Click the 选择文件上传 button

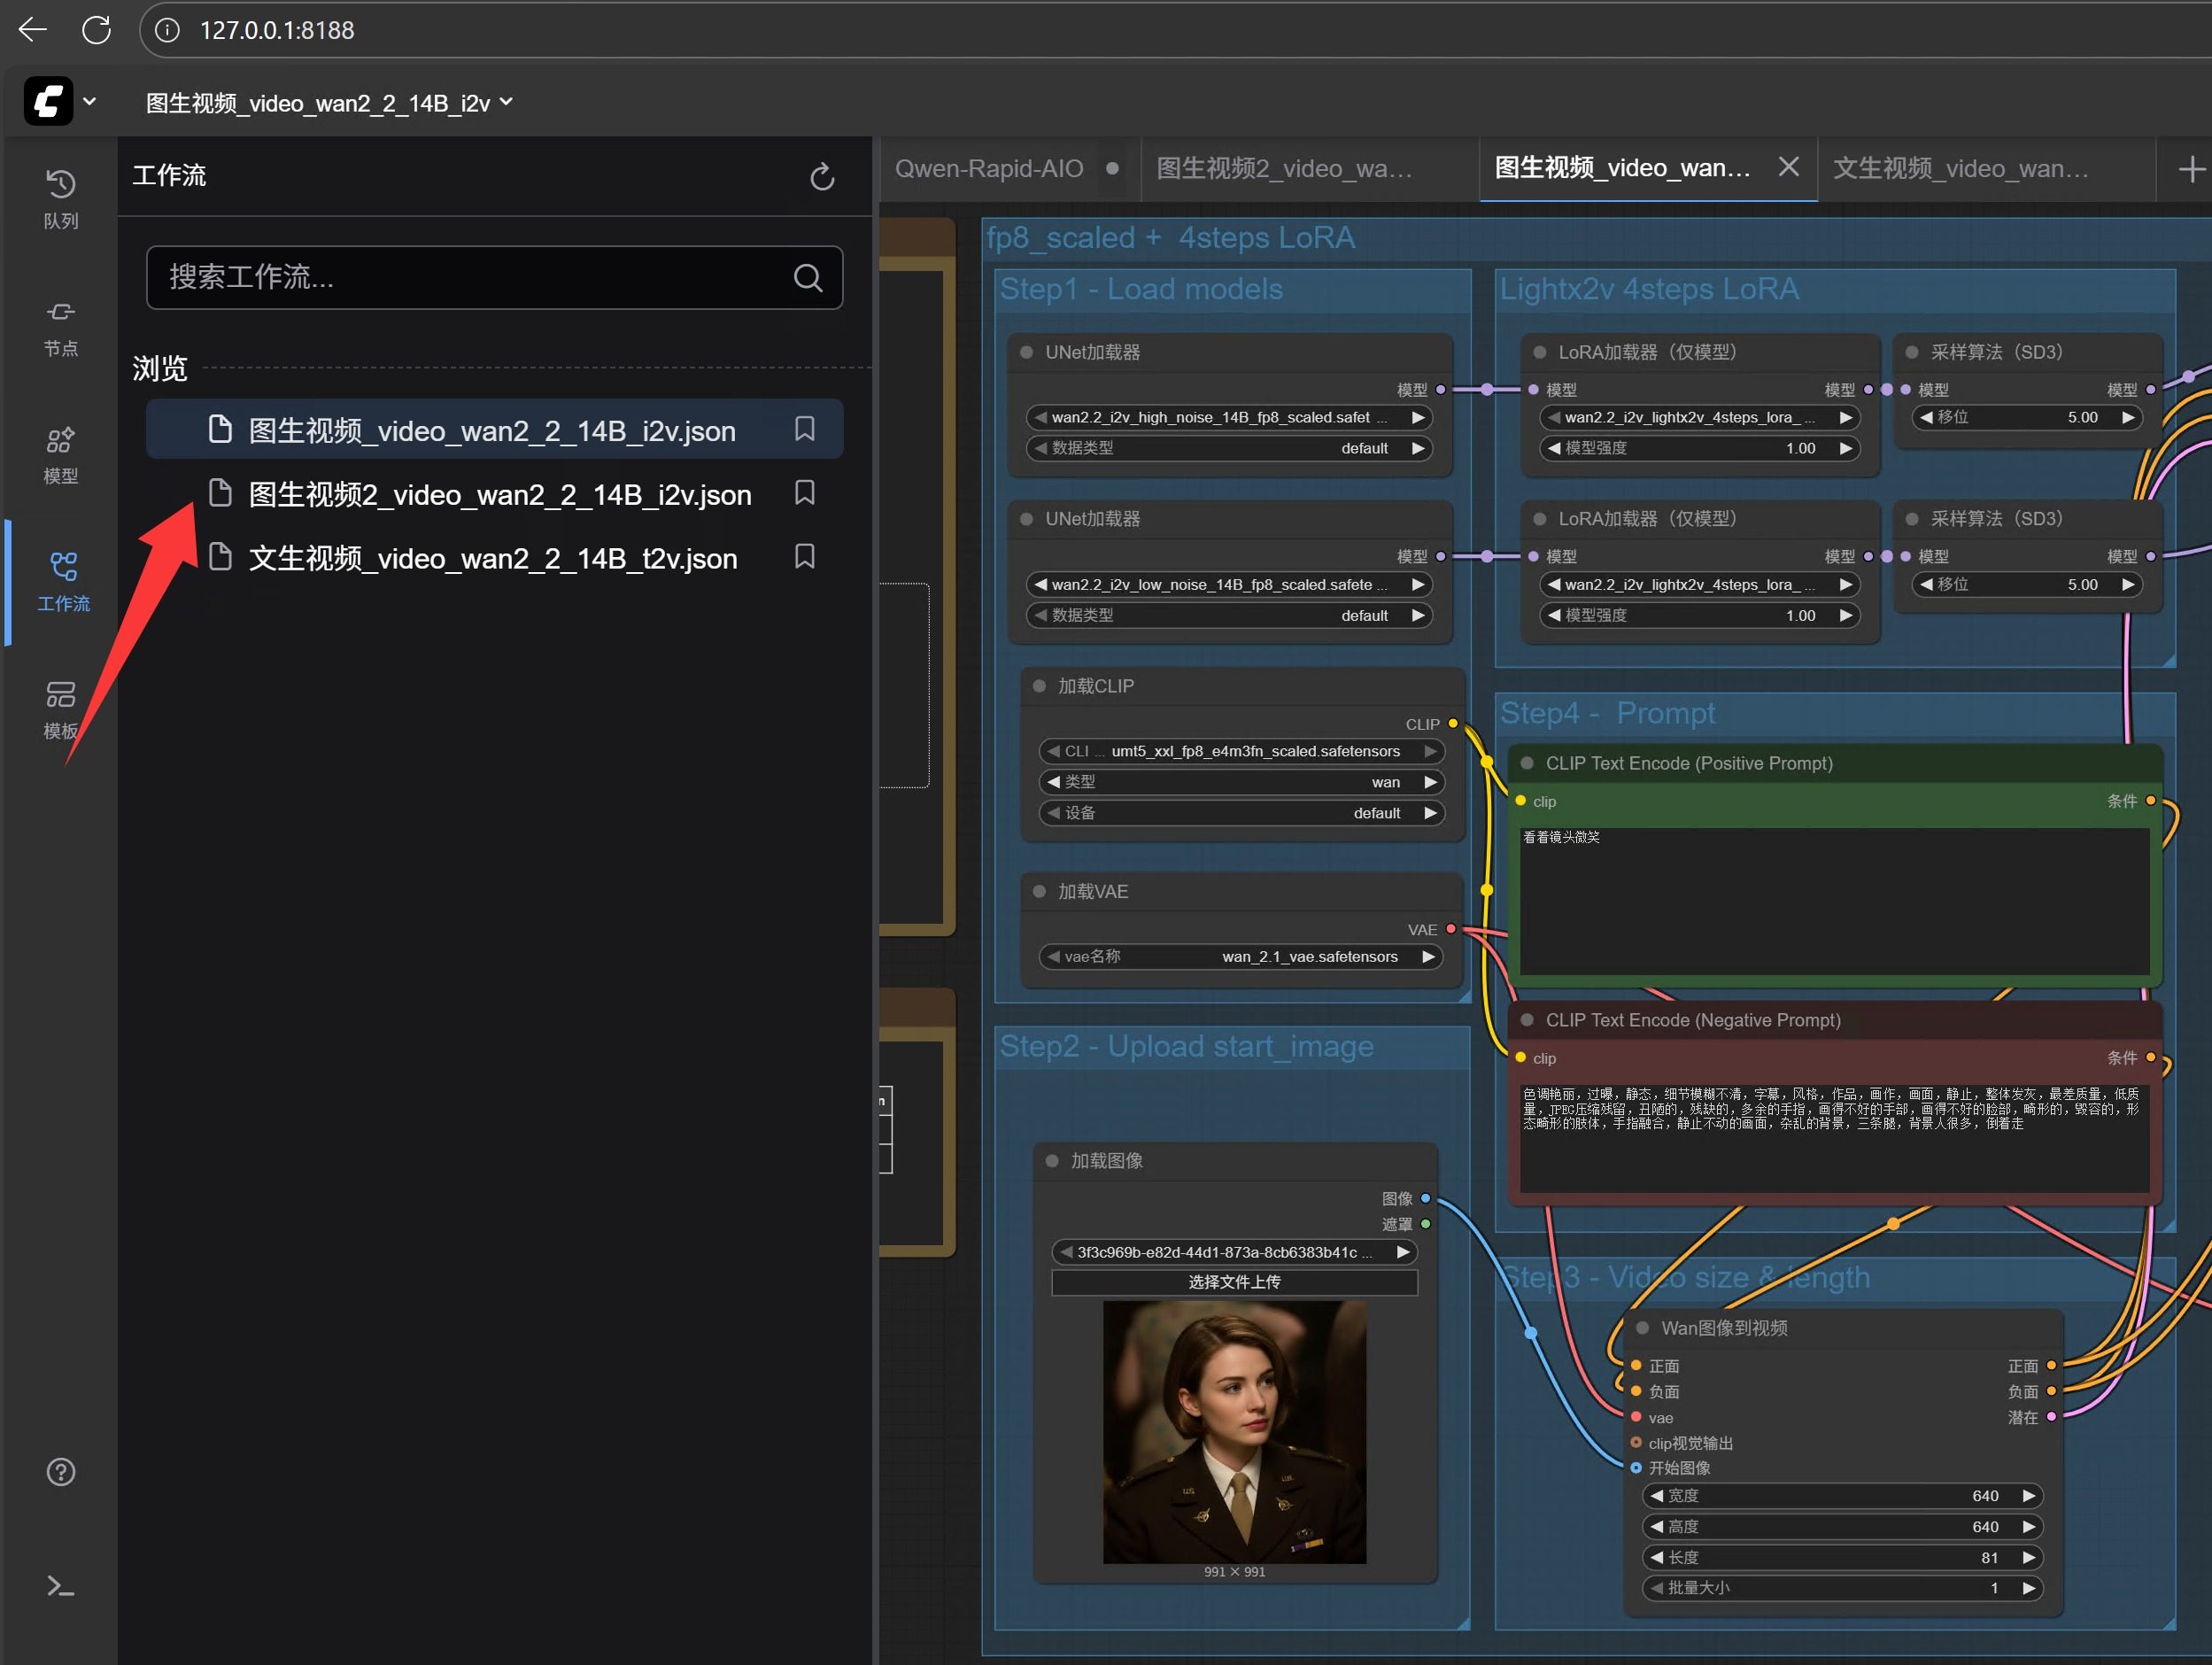1233,1282
